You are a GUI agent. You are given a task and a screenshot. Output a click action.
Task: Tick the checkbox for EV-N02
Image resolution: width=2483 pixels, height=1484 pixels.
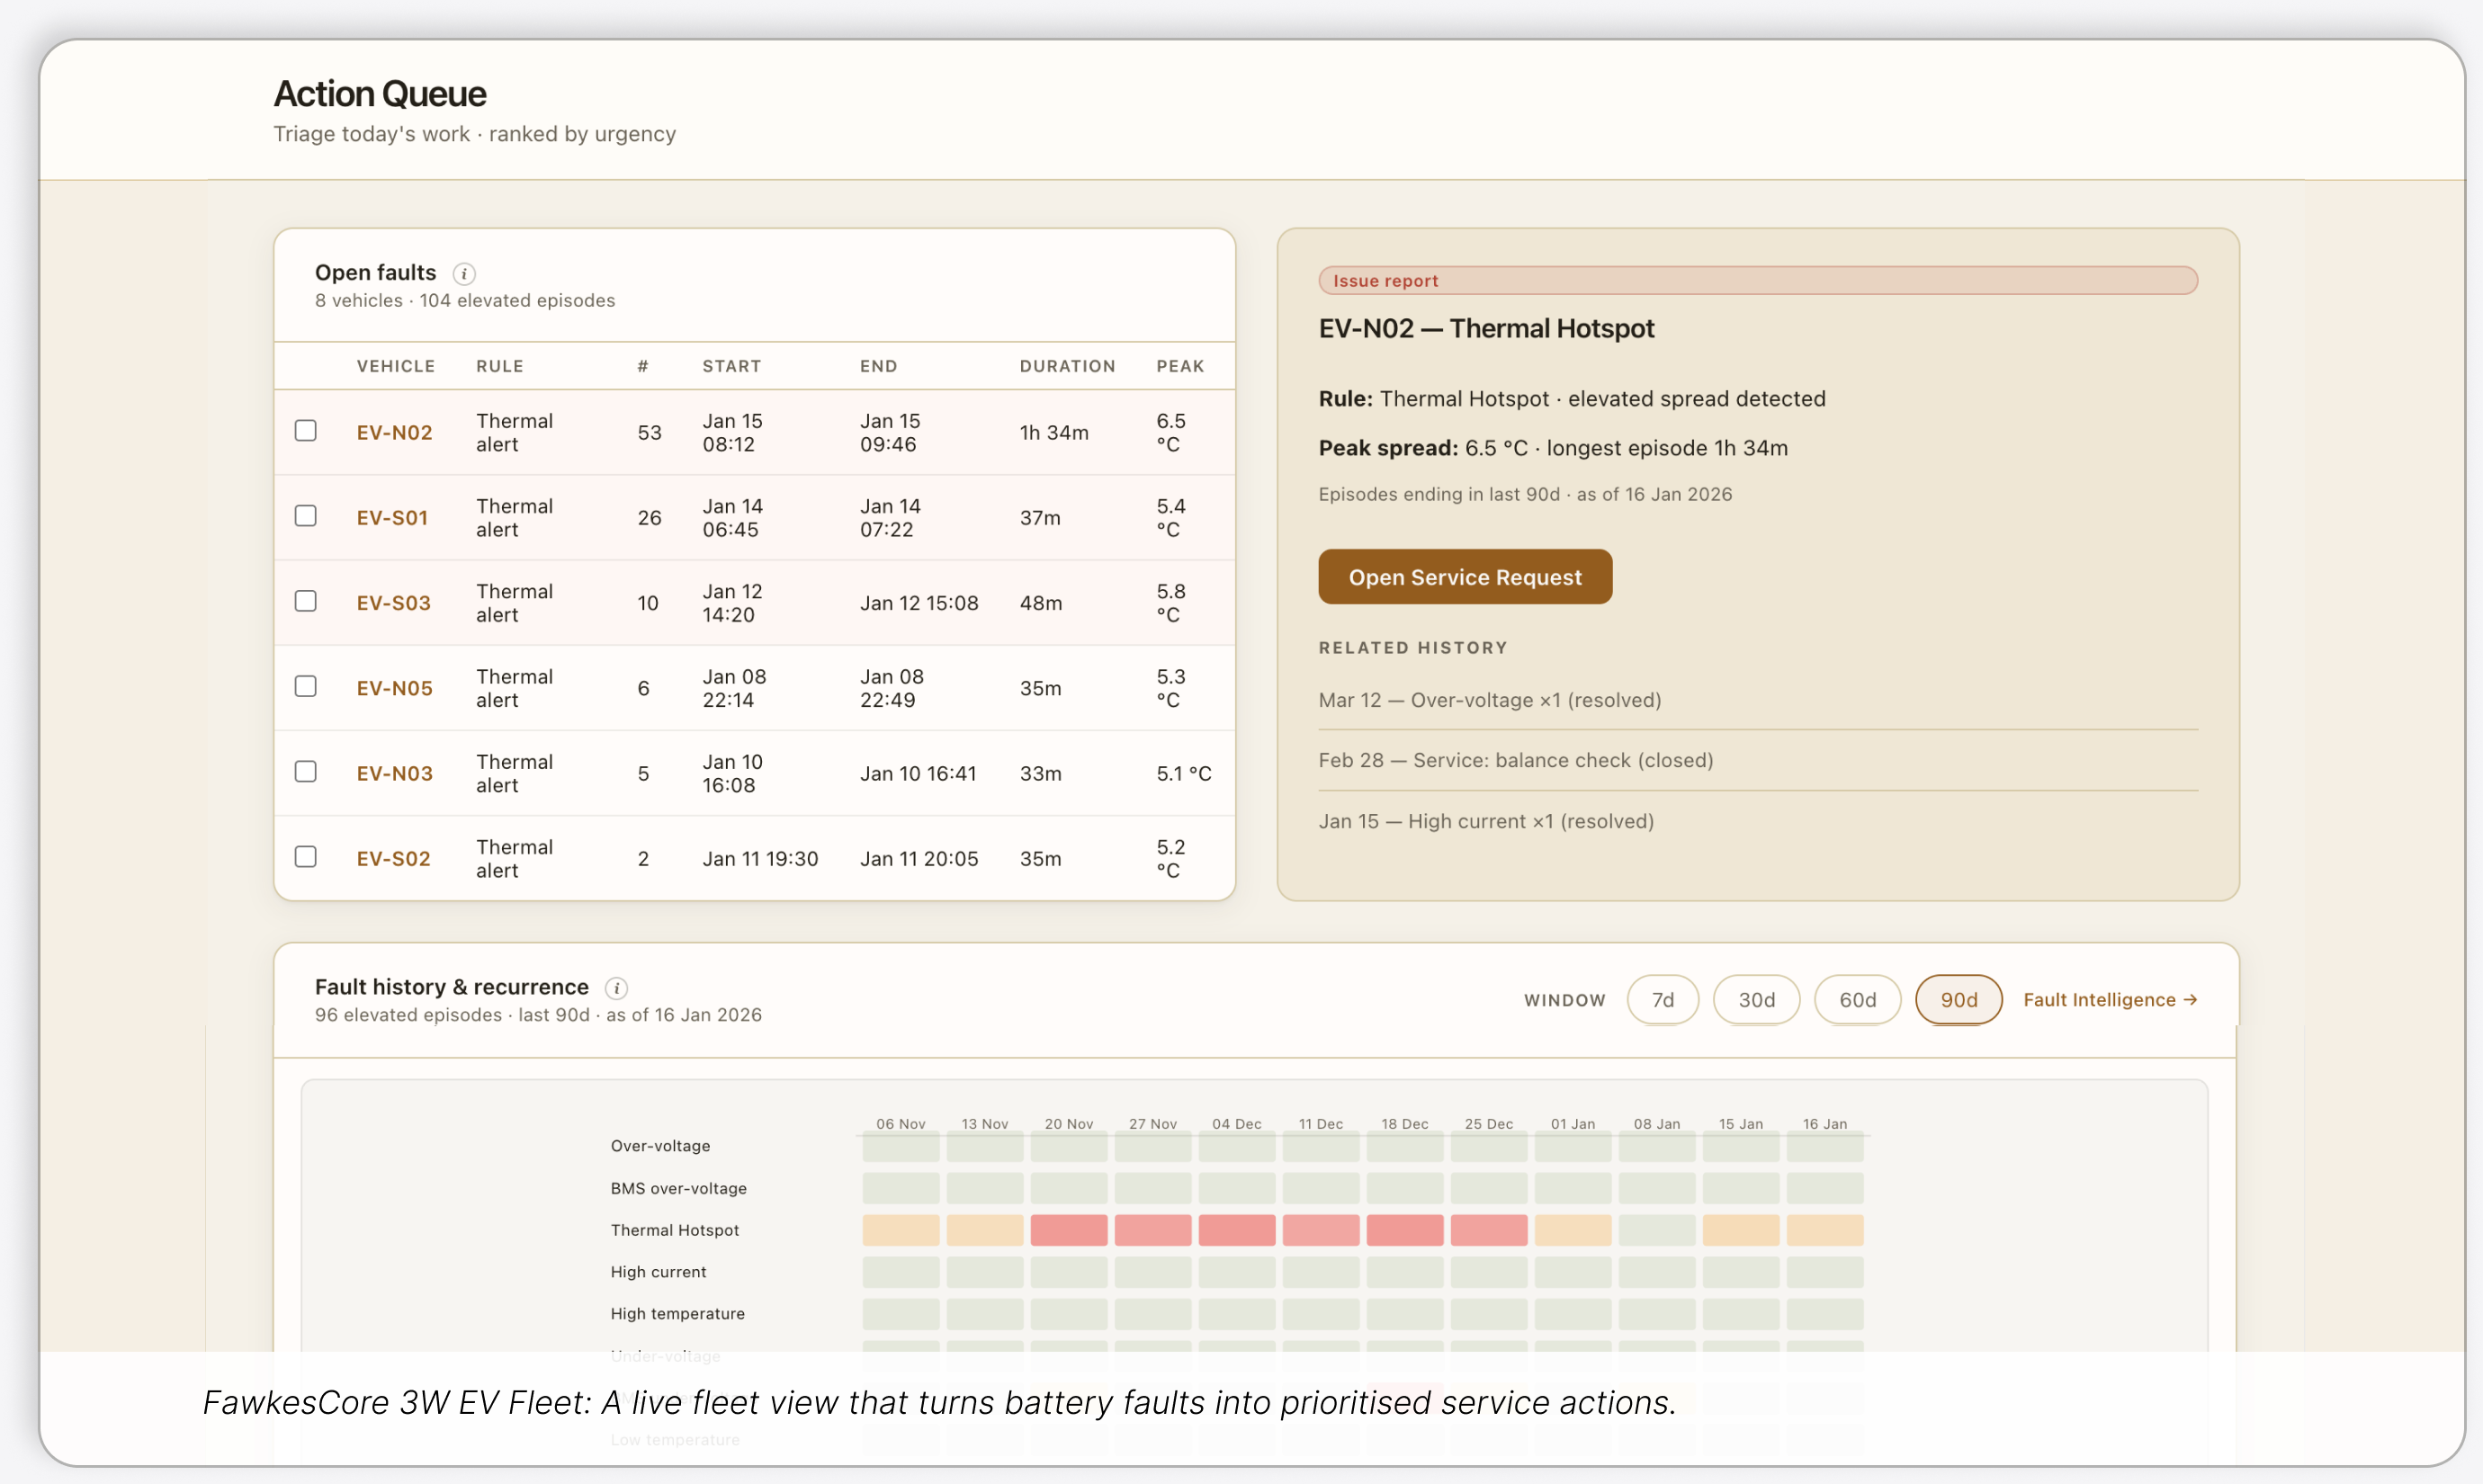[306, 431]
